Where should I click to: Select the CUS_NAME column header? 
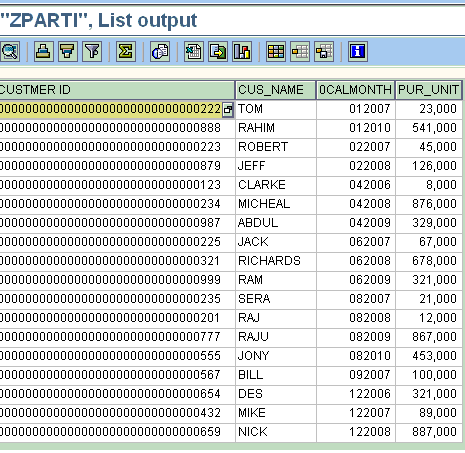[276, 90]
